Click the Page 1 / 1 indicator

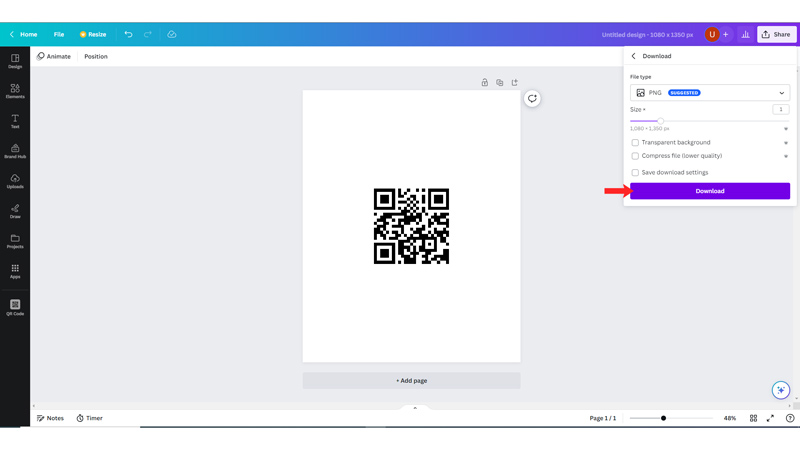click(603, 418)
